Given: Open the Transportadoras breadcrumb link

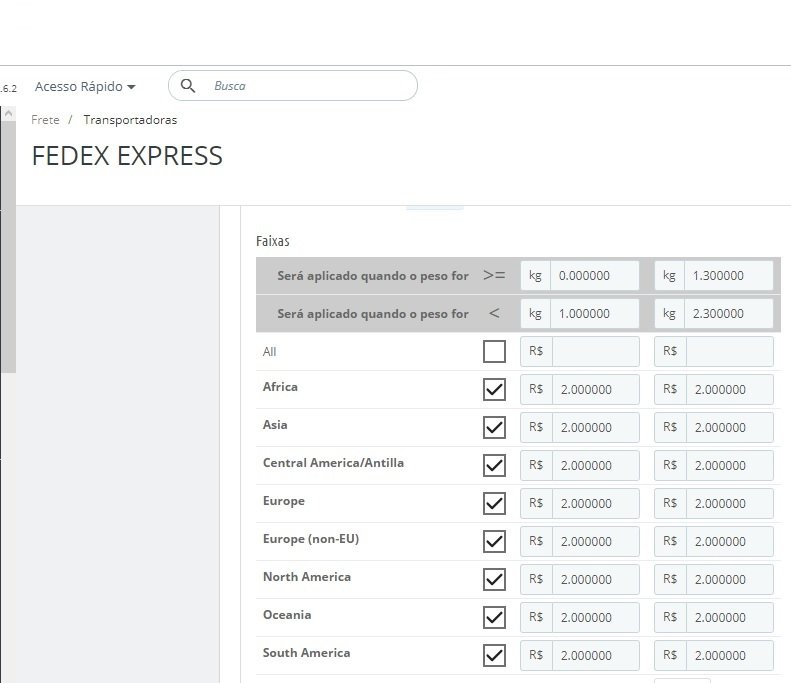Looking at the screenshot, I should (130, 120).
